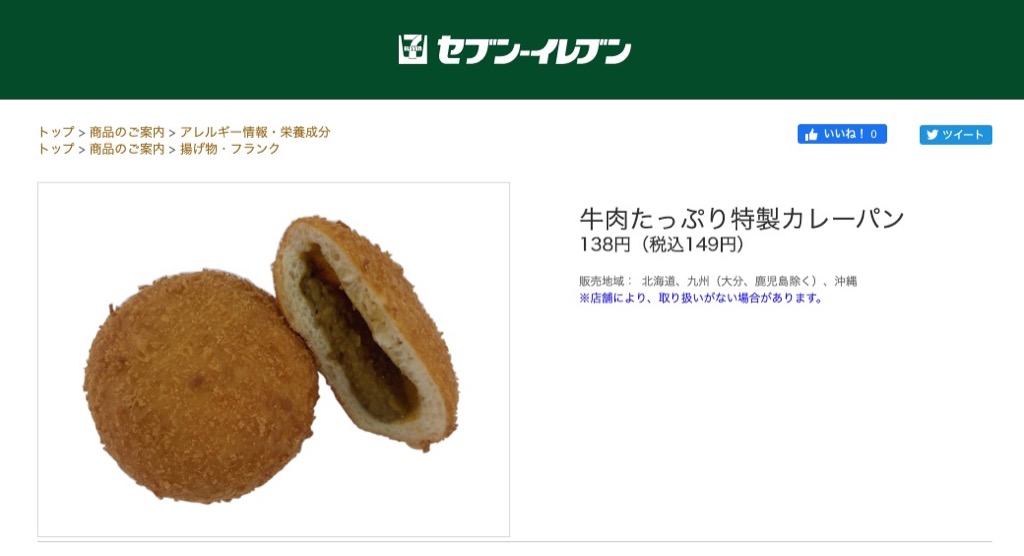Image resolution: width=1024 pixels, height=556 pixels.
Task: Click the like count showing 0
Action: point(873,135)
